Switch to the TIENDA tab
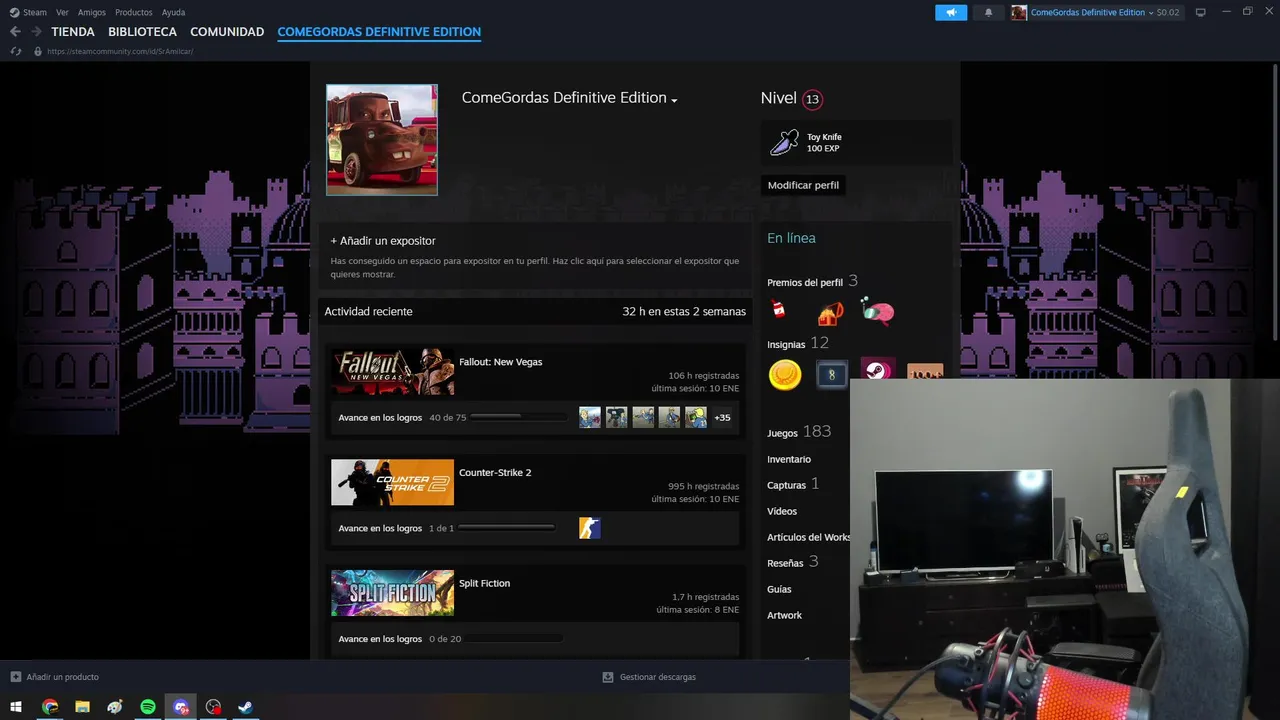The image size is (1280, 720). [x=73, y=32]
